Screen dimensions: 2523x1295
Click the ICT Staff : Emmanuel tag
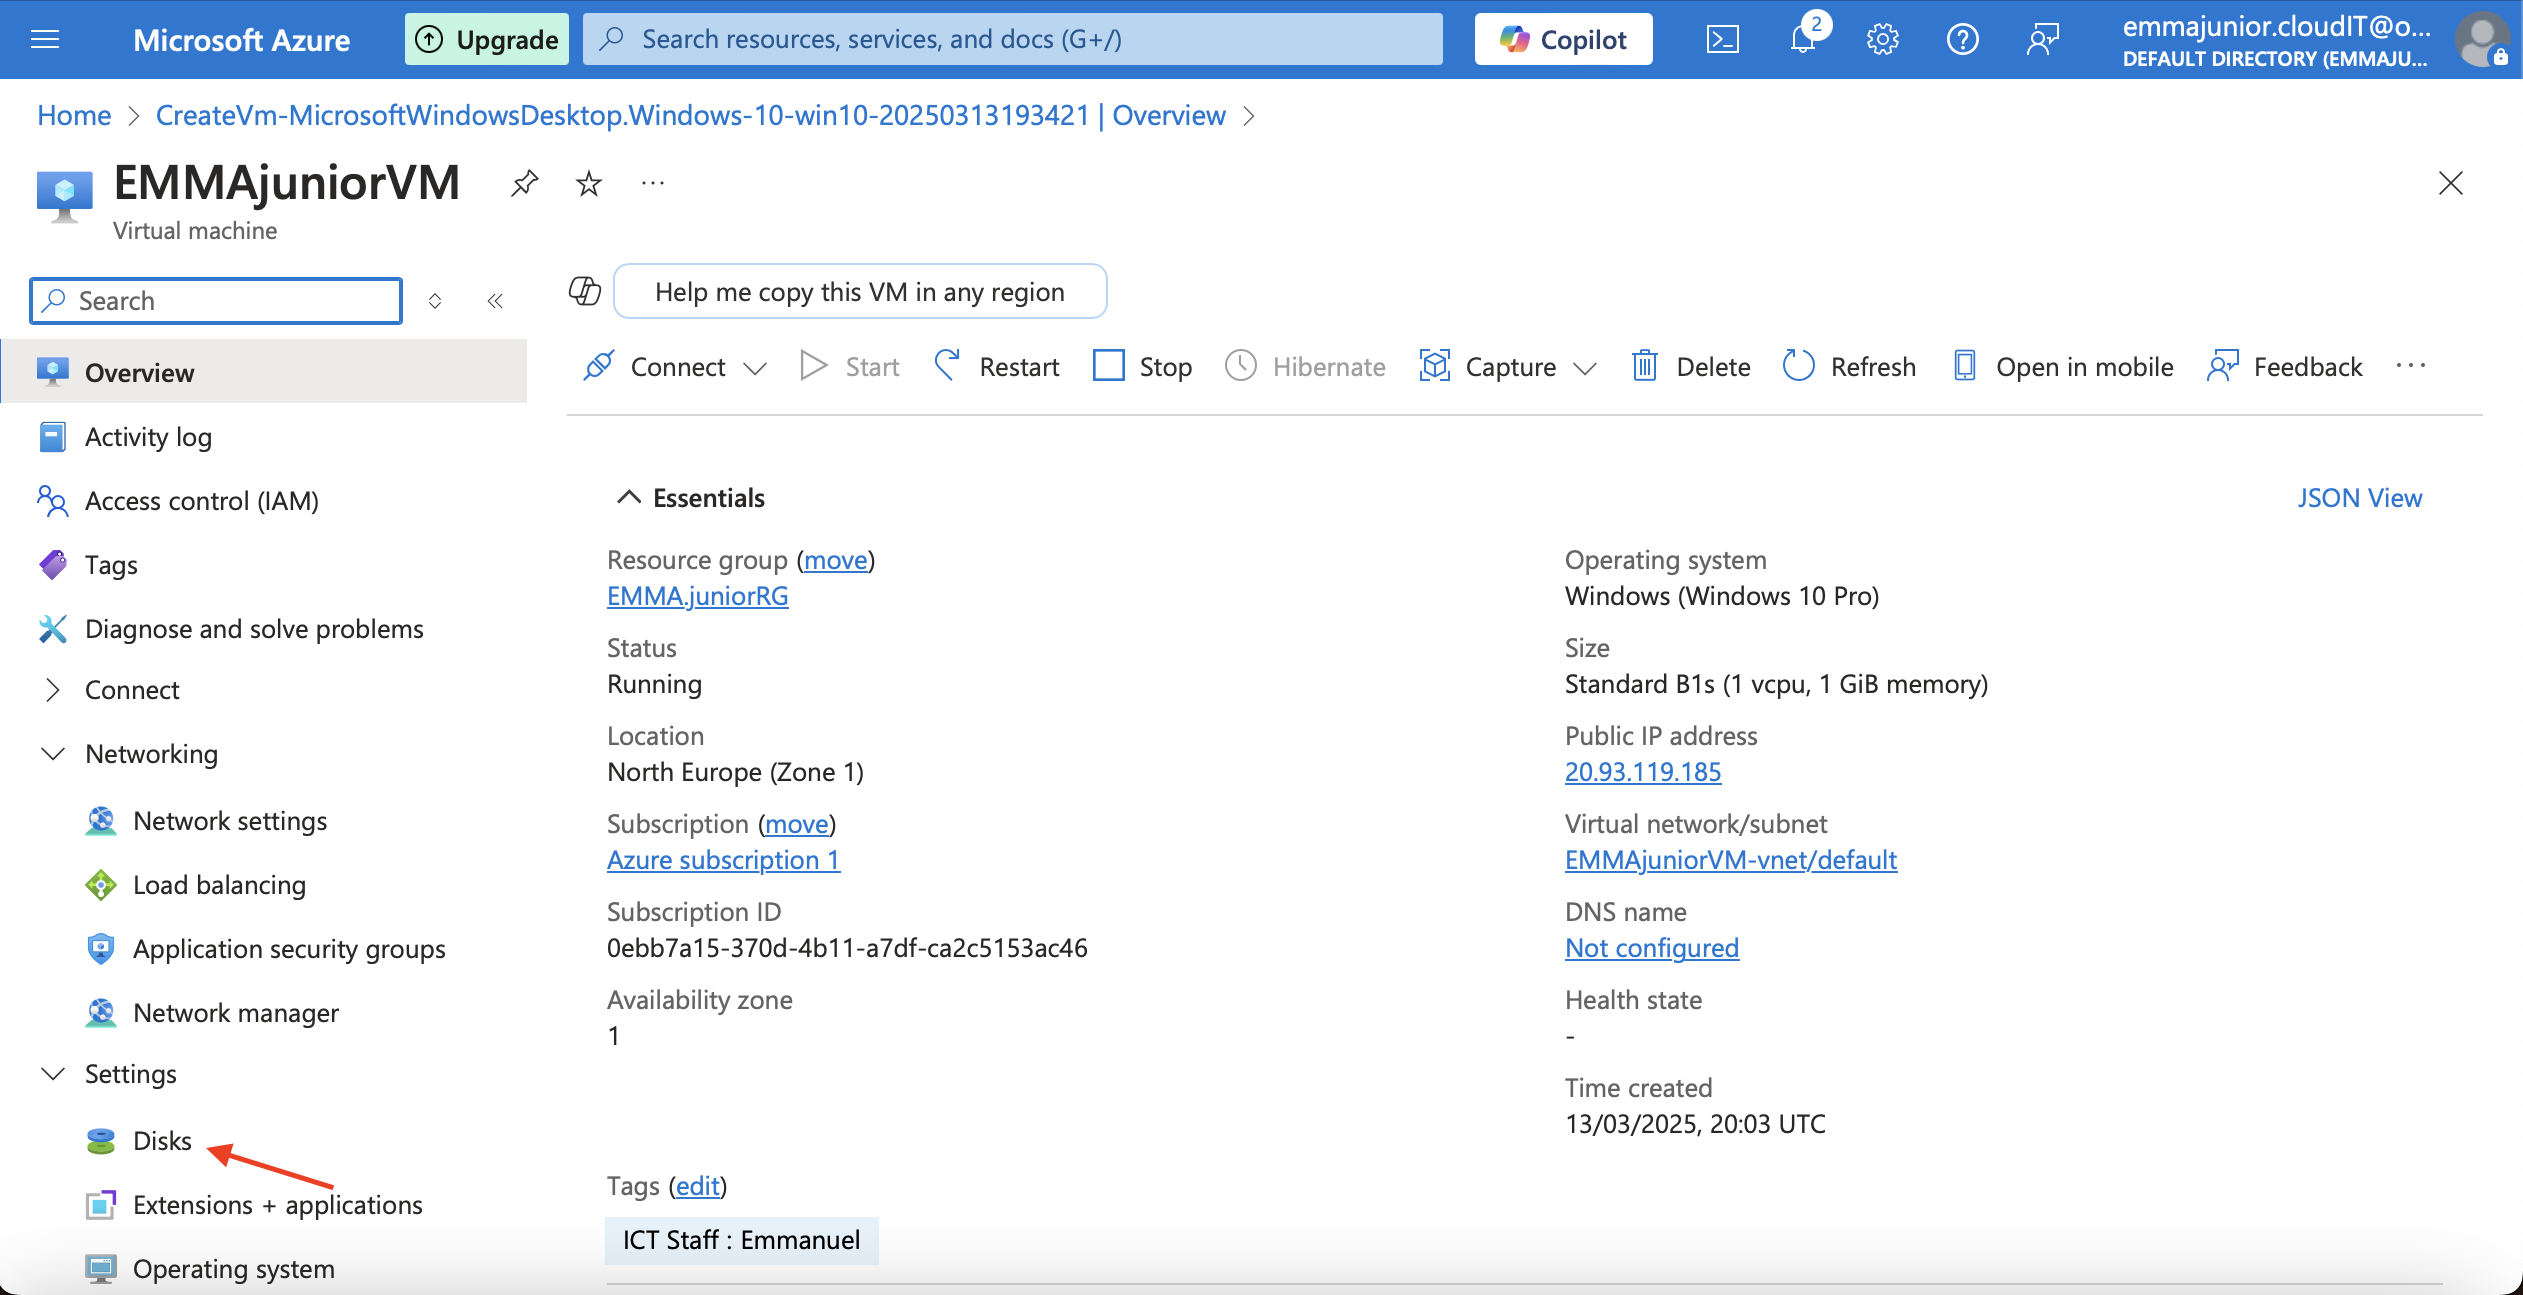pos(742,1240)
